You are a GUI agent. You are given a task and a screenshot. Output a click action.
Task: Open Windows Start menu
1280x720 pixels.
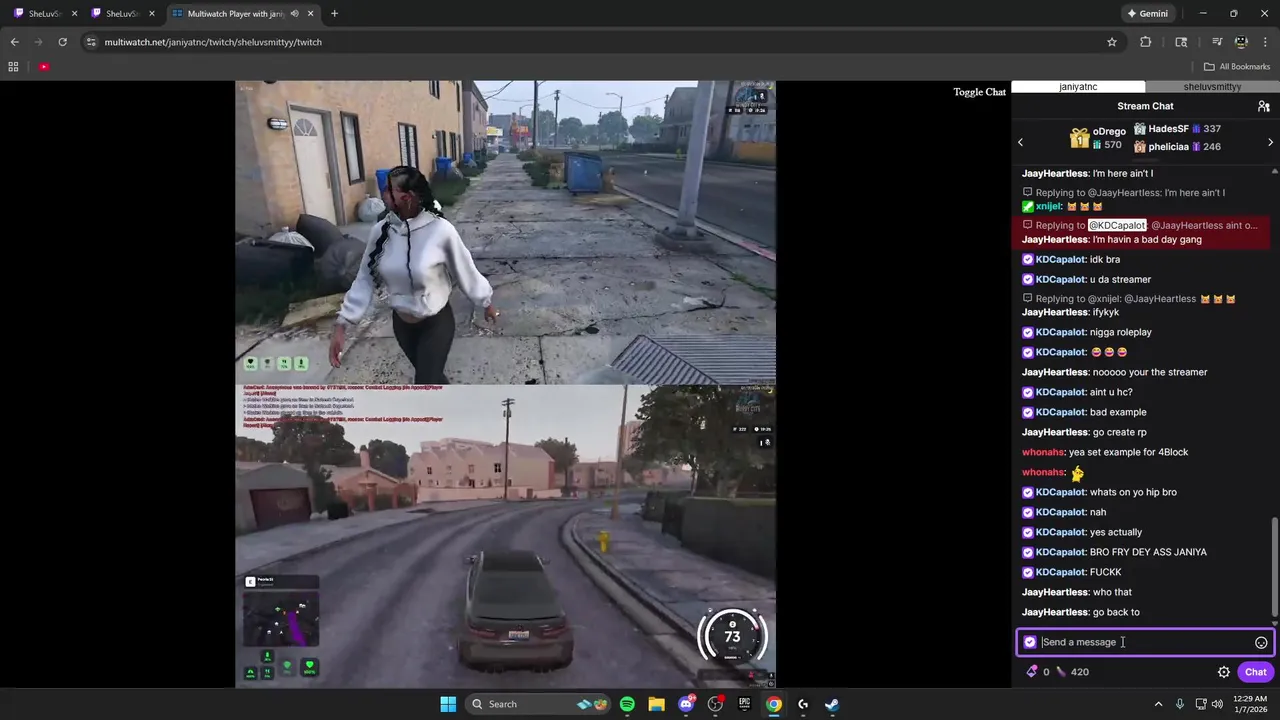tap(447, 704)
